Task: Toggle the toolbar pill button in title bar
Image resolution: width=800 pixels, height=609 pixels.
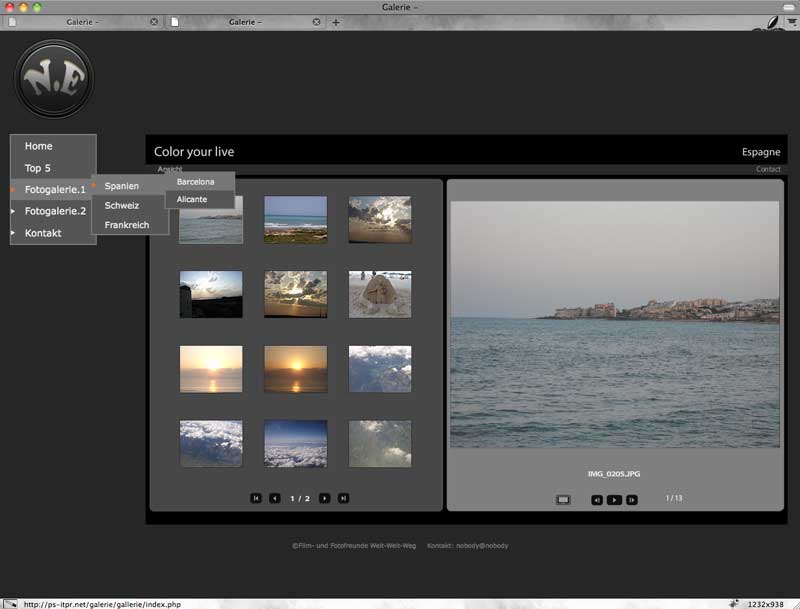Action: point(789,7)
